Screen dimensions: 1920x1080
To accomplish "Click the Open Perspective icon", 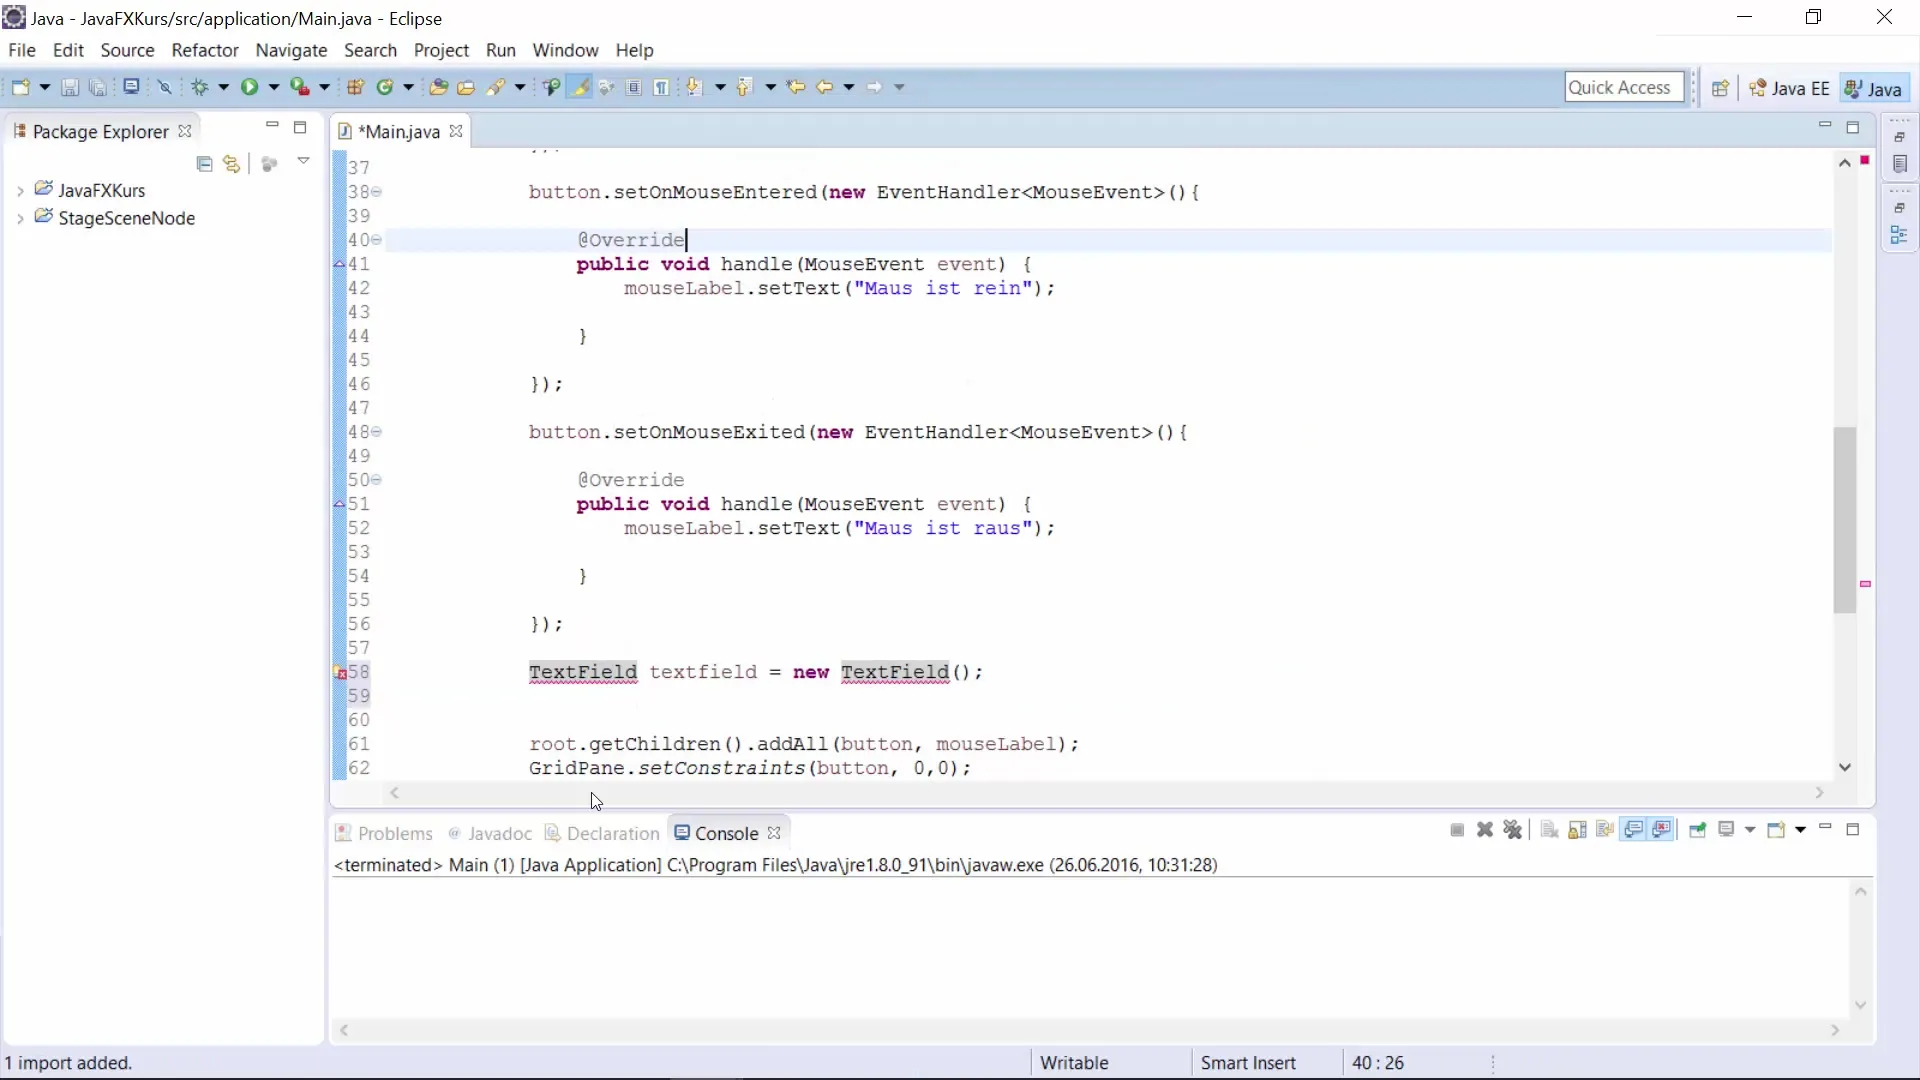I will [x=1720, y=88].
